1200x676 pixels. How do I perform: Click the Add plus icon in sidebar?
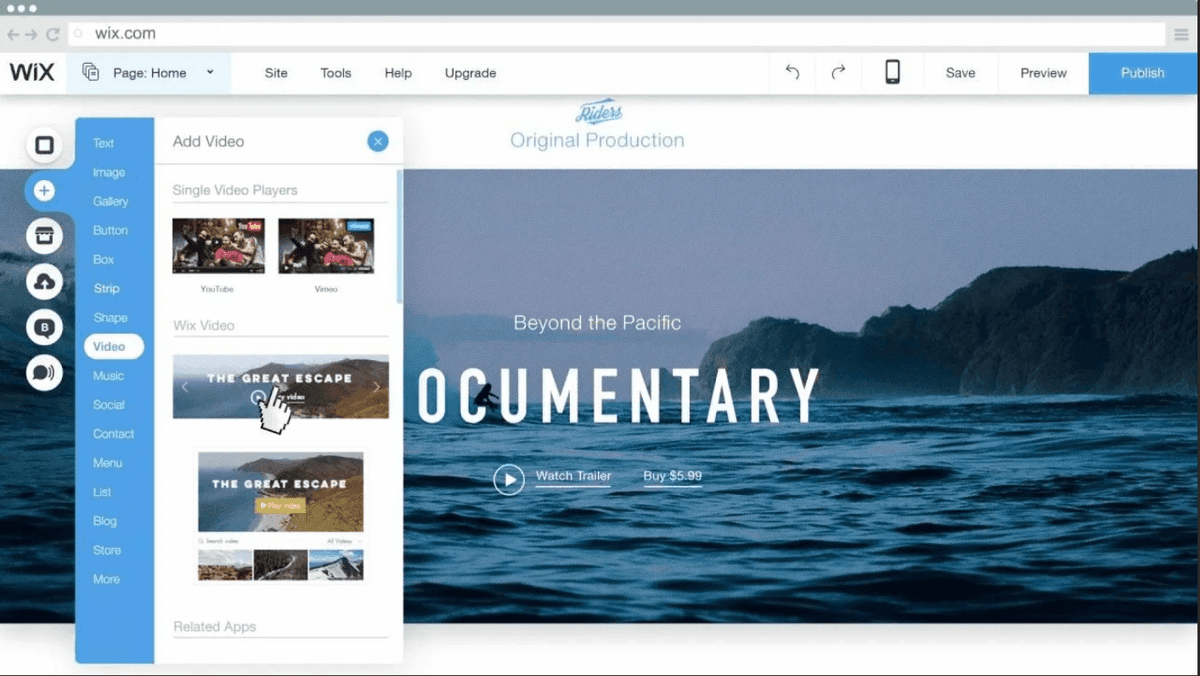(44, 190)
